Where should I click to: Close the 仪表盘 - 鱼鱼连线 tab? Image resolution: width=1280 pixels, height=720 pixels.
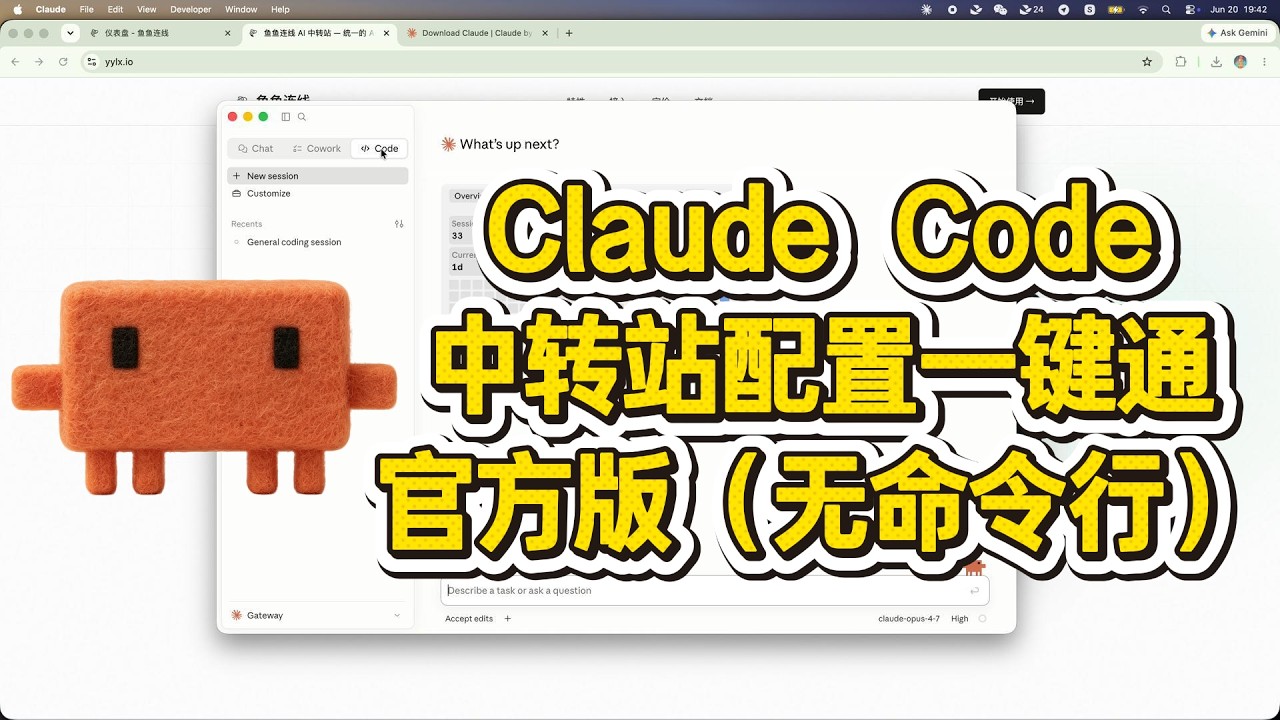click(227, 33)
